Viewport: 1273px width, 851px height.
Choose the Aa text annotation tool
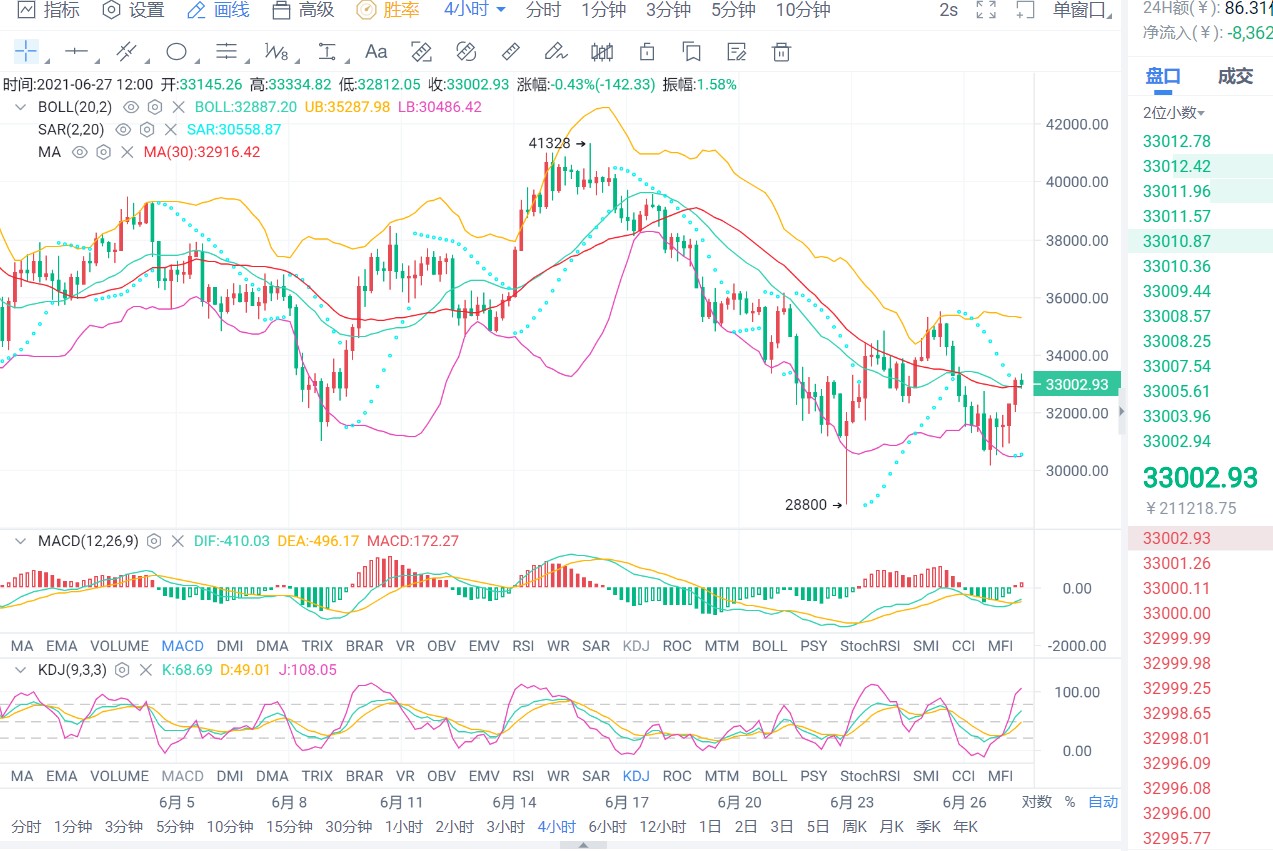click(x=376, y=52)
